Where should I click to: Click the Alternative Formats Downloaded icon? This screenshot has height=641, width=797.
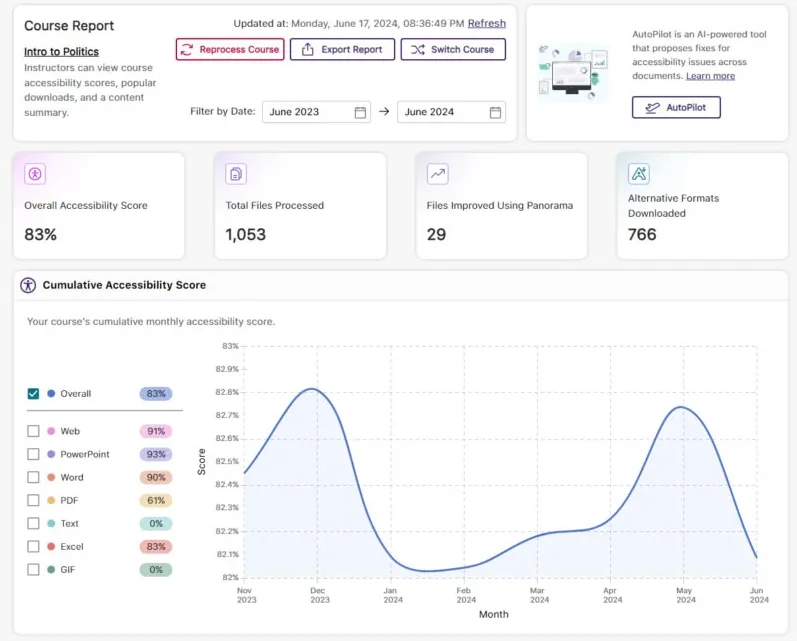pos(639,174)
